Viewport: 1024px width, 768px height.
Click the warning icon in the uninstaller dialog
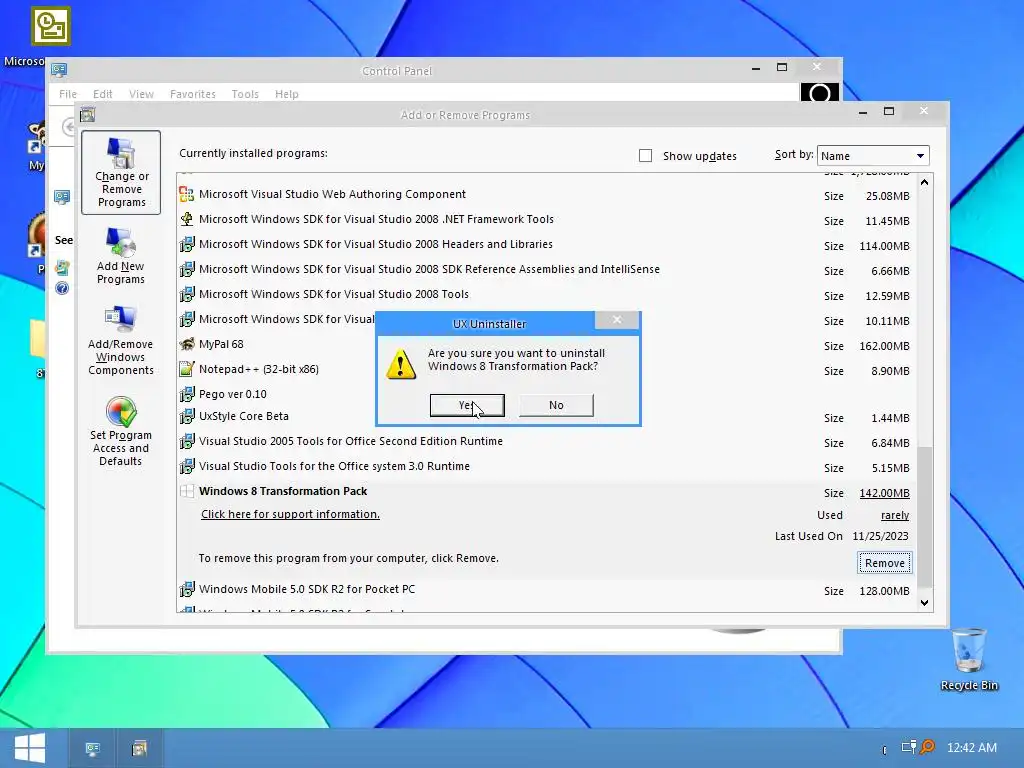coord(400,364)
